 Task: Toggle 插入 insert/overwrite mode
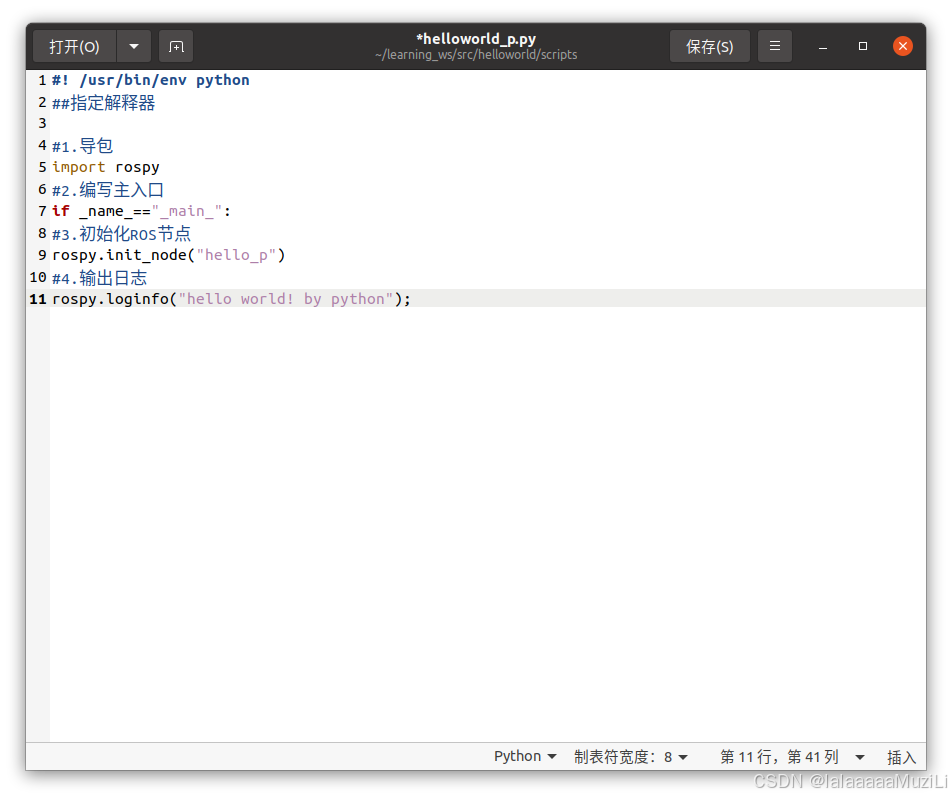901,757
